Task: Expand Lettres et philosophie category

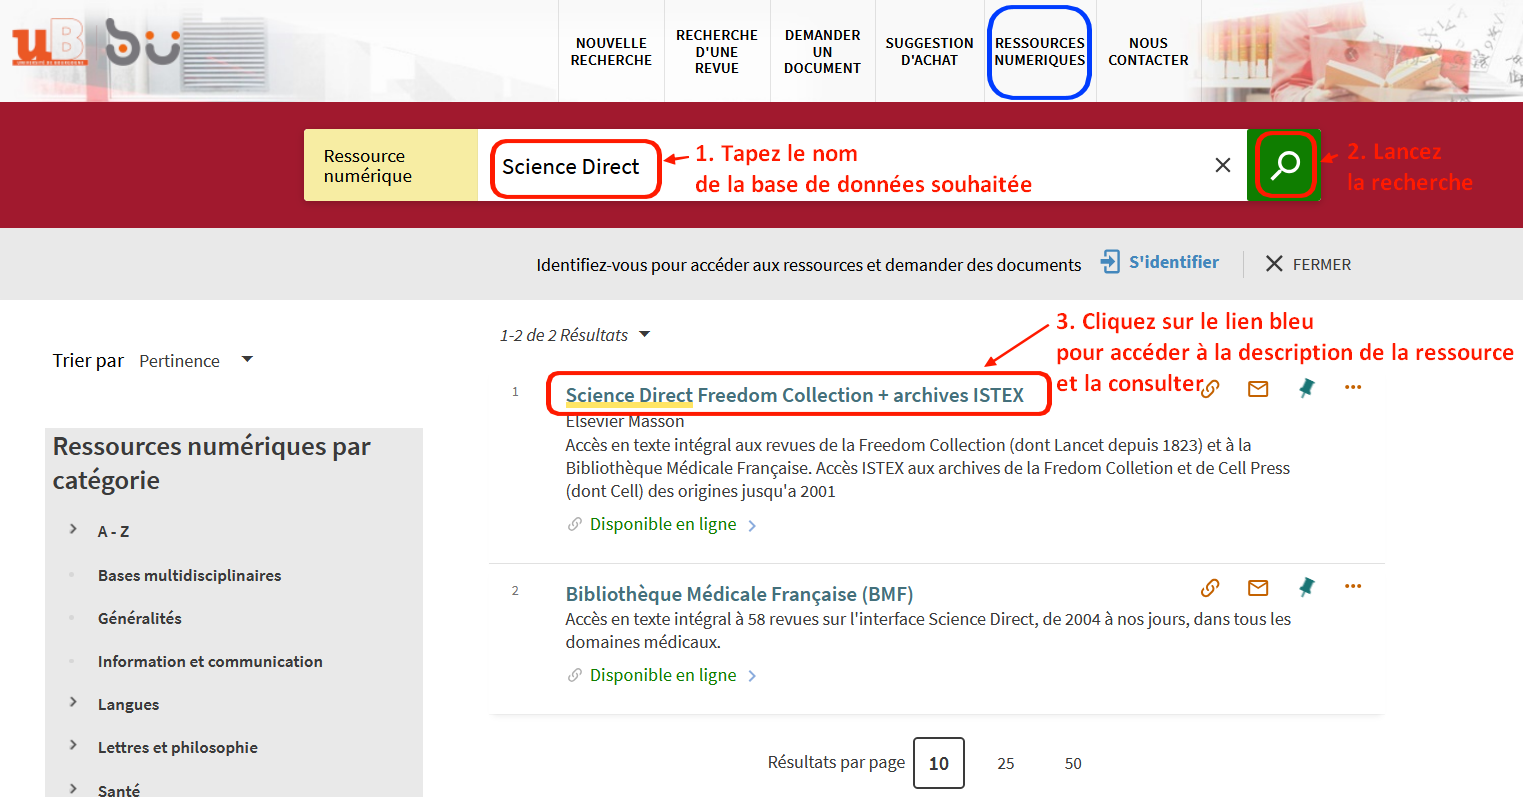Action: (73, 746)
